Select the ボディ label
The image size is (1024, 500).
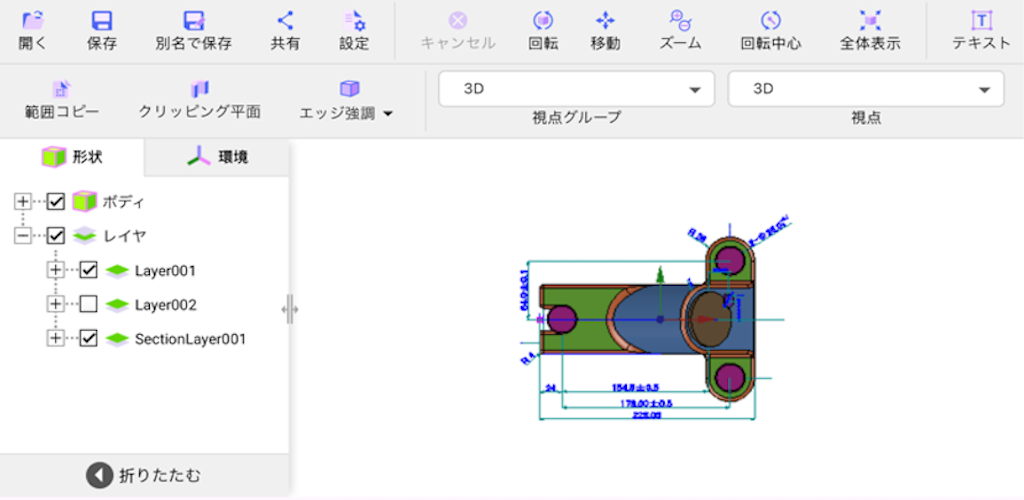click(123, 202)
